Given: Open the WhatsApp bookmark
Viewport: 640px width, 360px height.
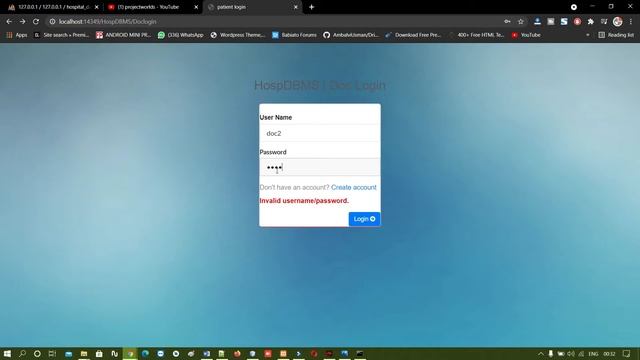Looking at the screenshot, I should (180, 35).
